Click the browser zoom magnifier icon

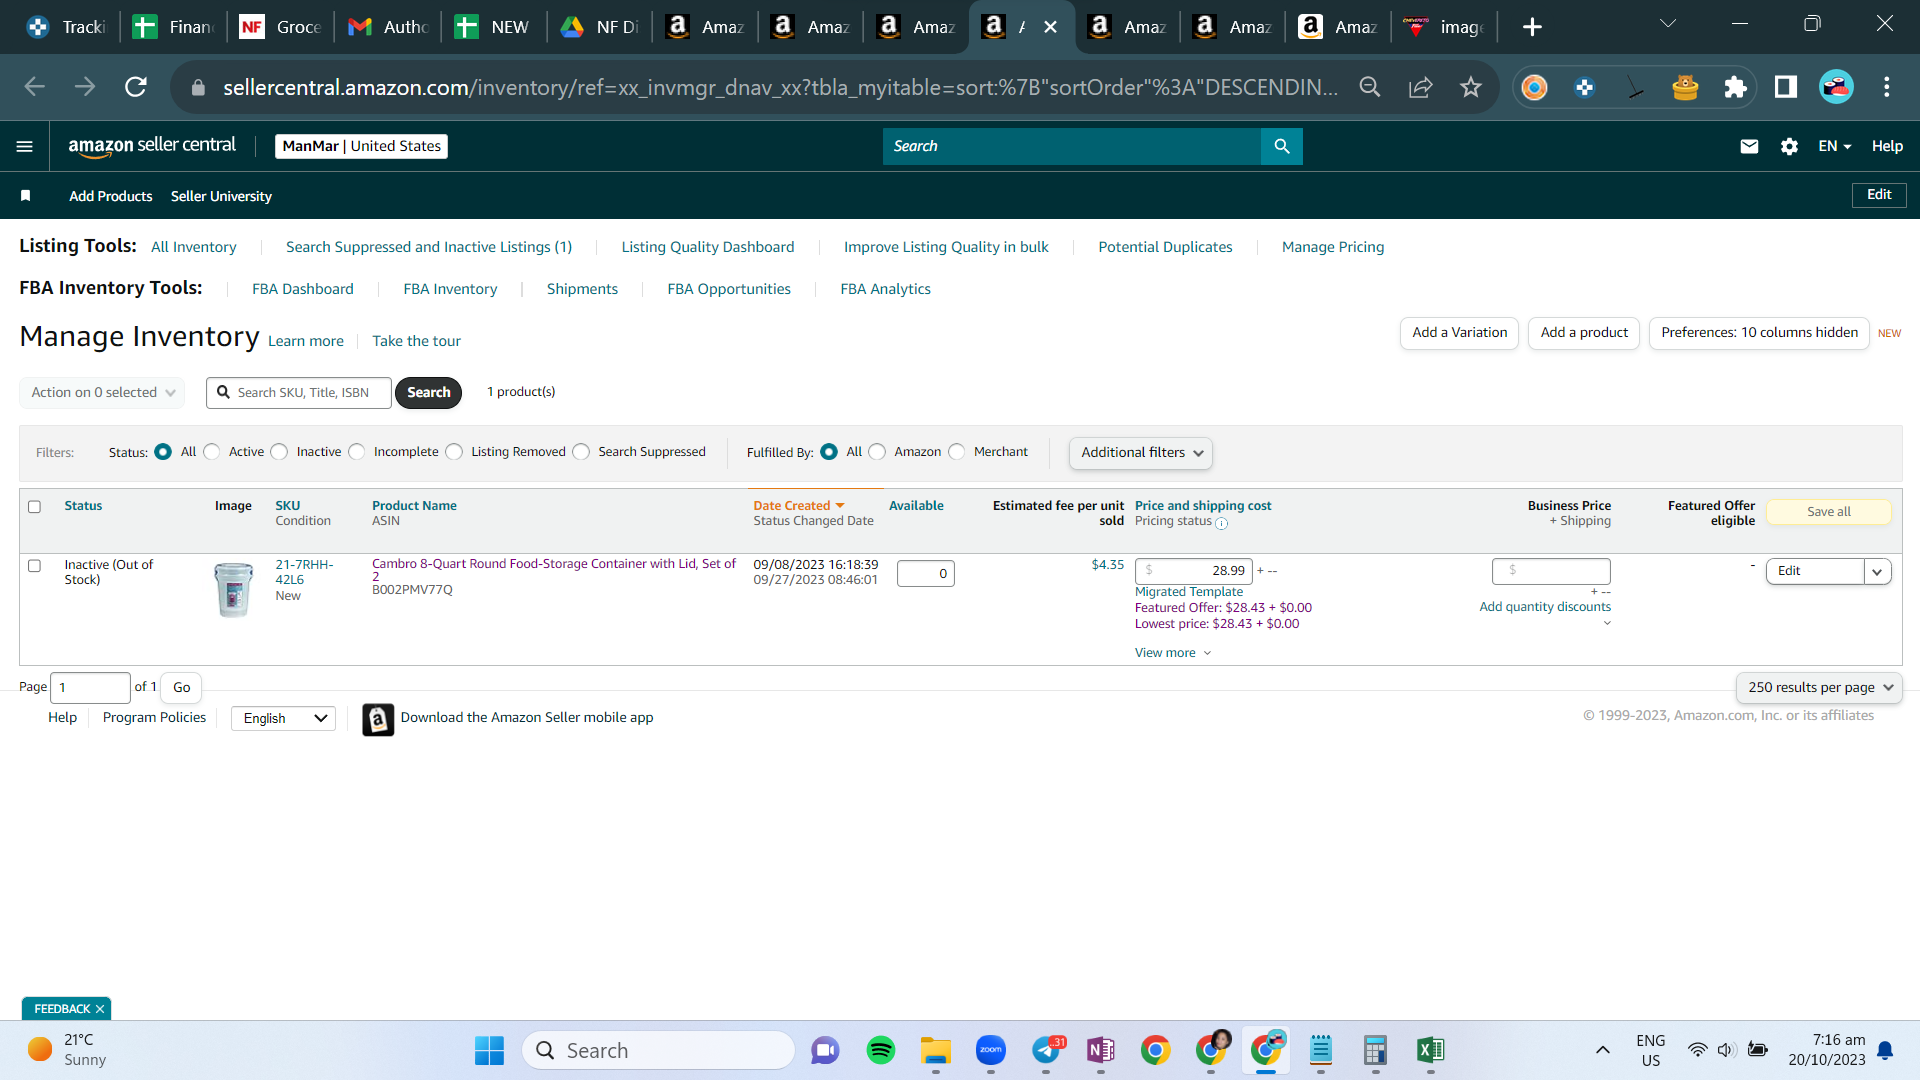pos(1370,87)
